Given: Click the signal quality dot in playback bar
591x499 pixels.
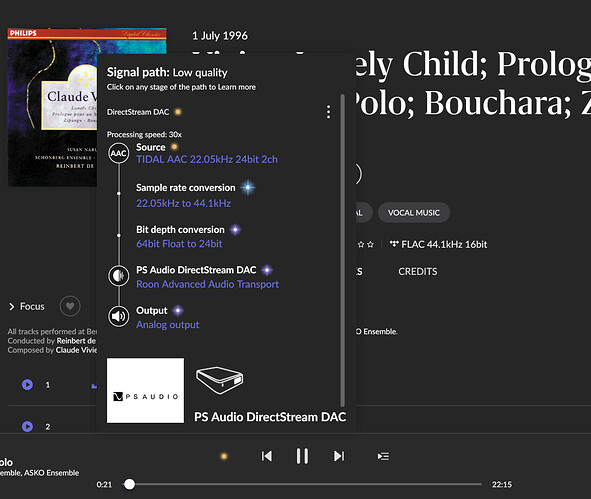Looking at the screenshot, I should coord(224,456).
